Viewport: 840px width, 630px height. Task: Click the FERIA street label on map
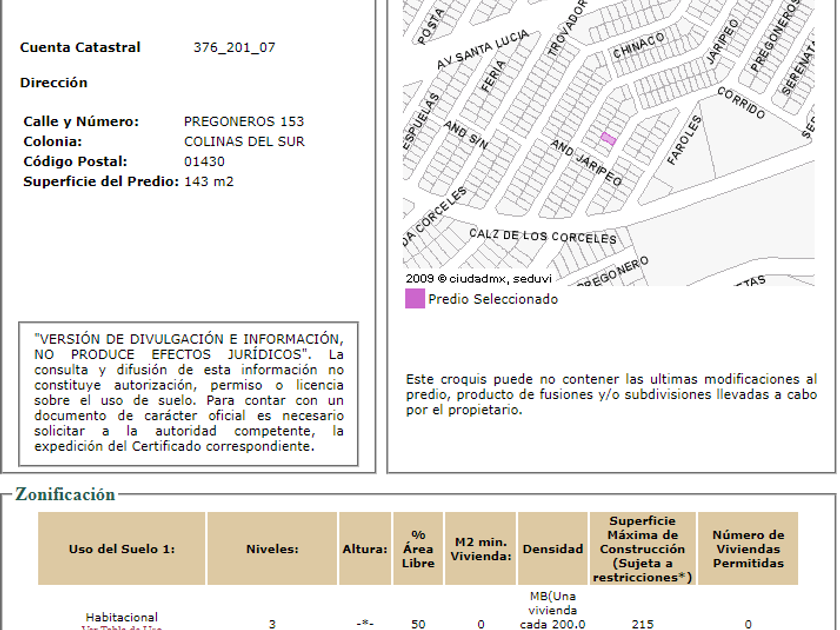coord(493,76)
